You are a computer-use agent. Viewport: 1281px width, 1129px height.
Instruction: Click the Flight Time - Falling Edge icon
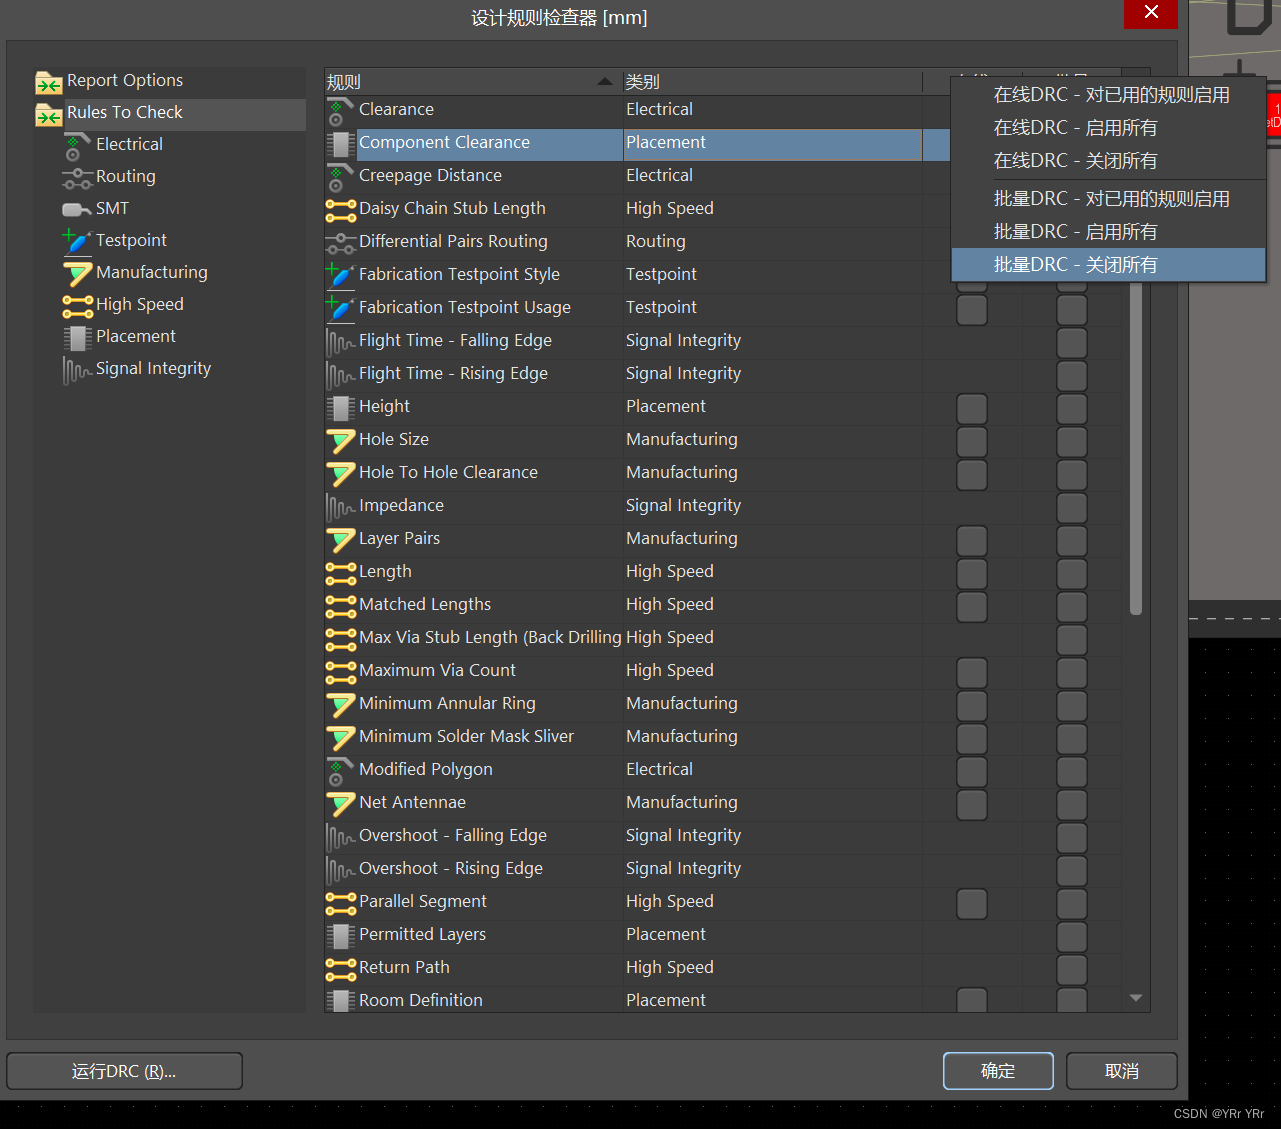click(x=340, y=342)
